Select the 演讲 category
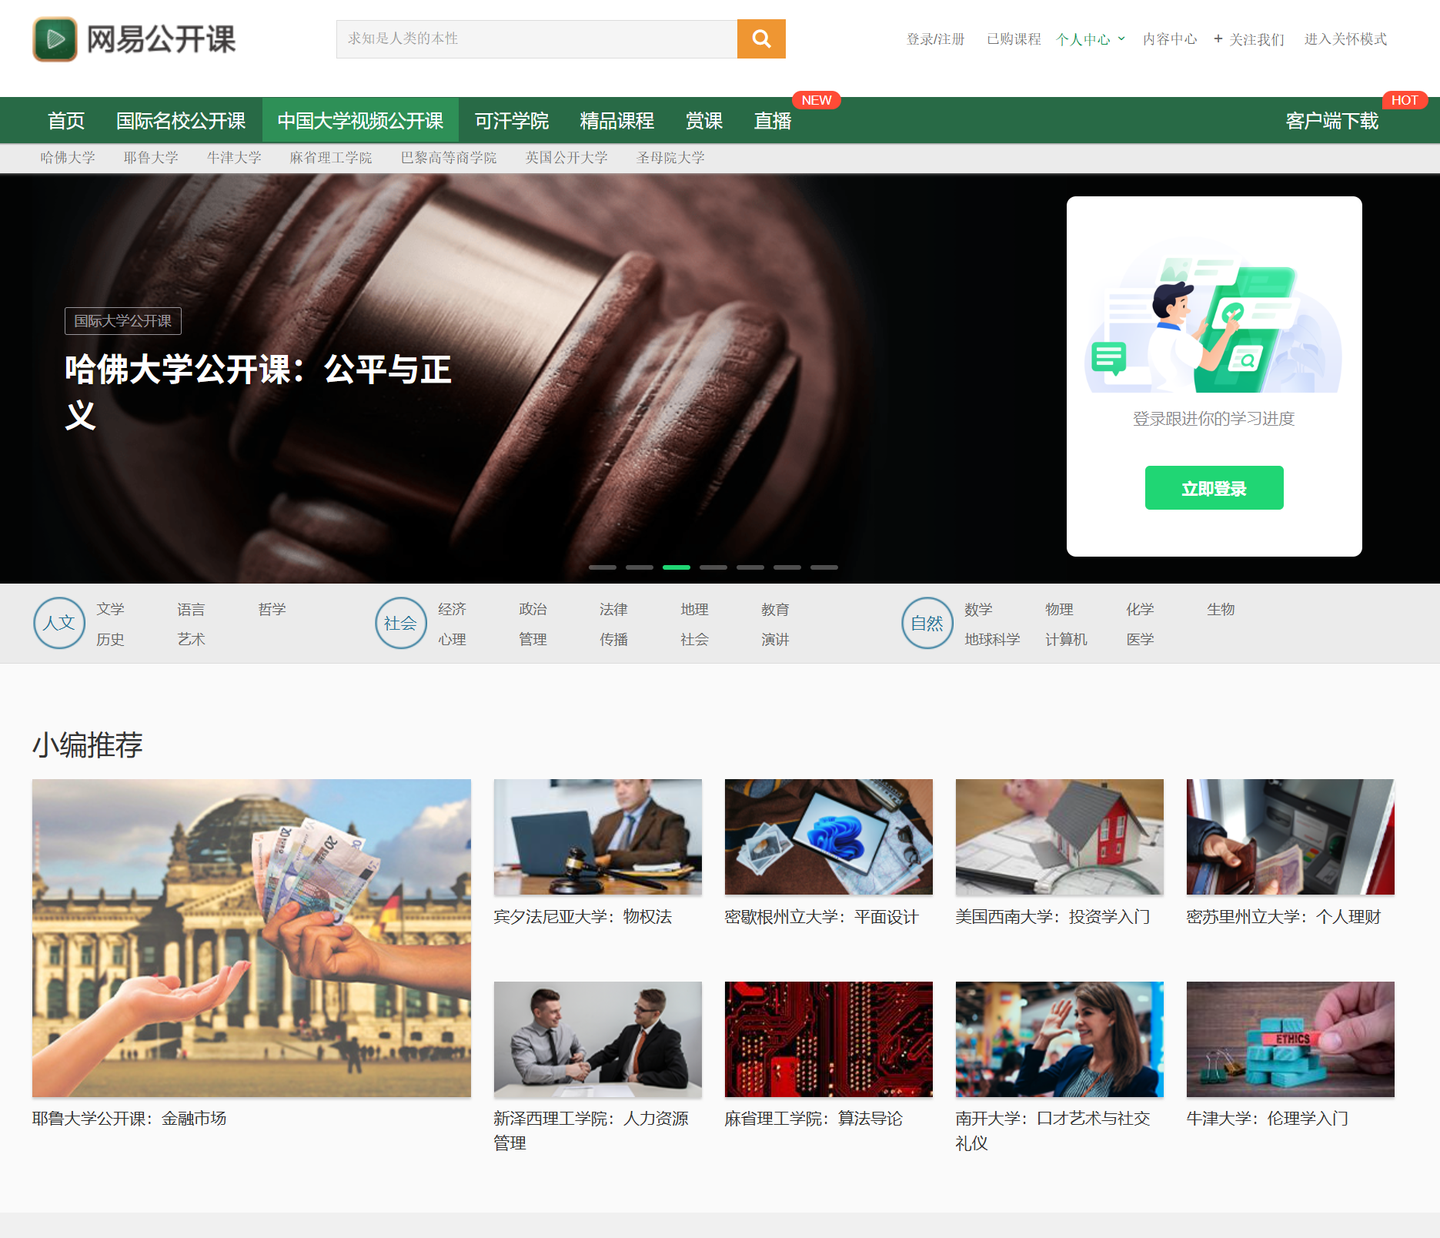 (x=775, y=639)
